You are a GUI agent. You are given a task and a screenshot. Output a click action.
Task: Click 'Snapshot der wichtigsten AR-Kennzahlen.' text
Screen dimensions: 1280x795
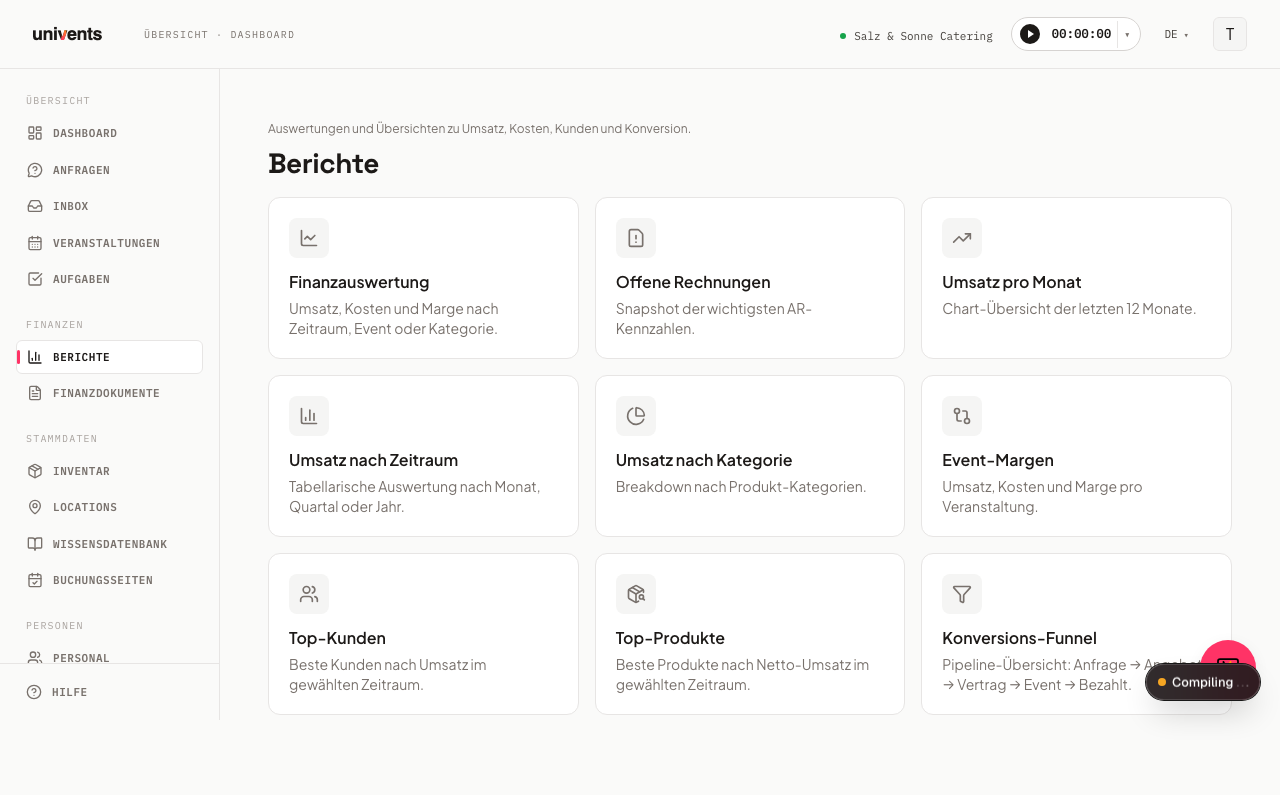tap(714, 319)
